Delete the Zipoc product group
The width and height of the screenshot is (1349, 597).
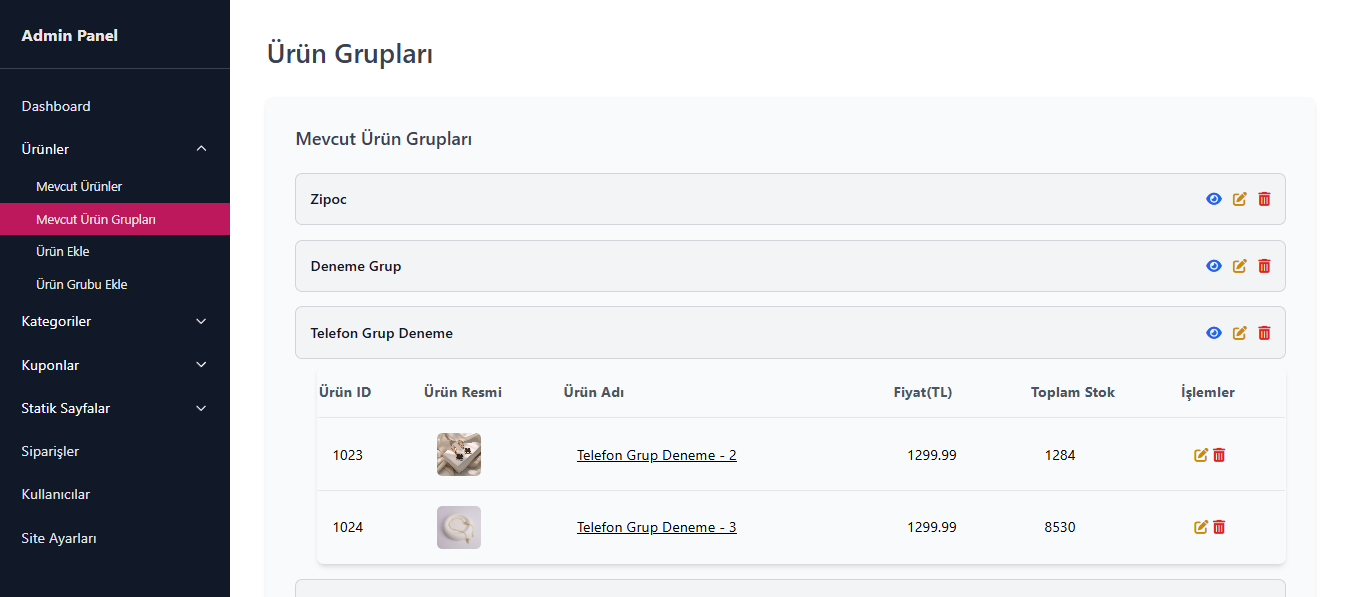(1264, 199)
